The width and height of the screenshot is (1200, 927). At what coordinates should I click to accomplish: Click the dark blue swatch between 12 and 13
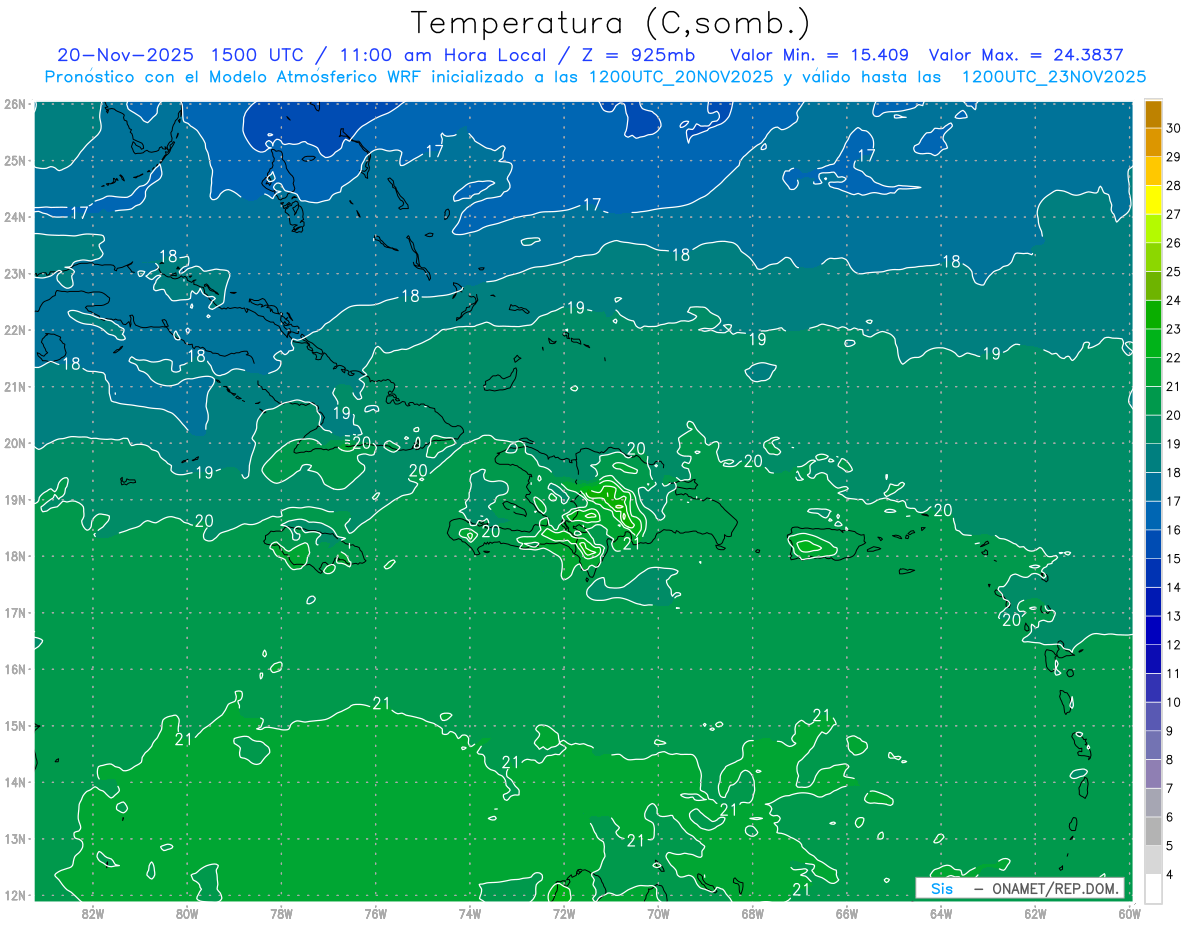tap(1153, 630)
